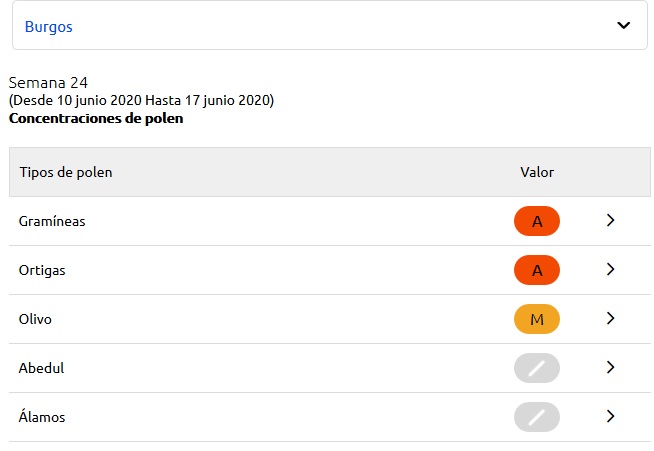This screenshot has width=654, height=451.
Task: Select the Gramíneas pollen type label
Action: click(x=52, y=221)
